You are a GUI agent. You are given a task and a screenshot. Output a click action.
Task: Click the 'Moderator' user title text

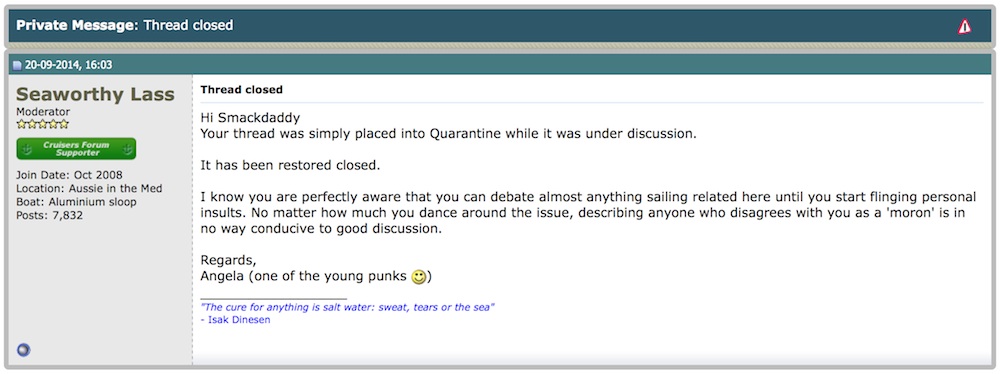click(43, 112)
